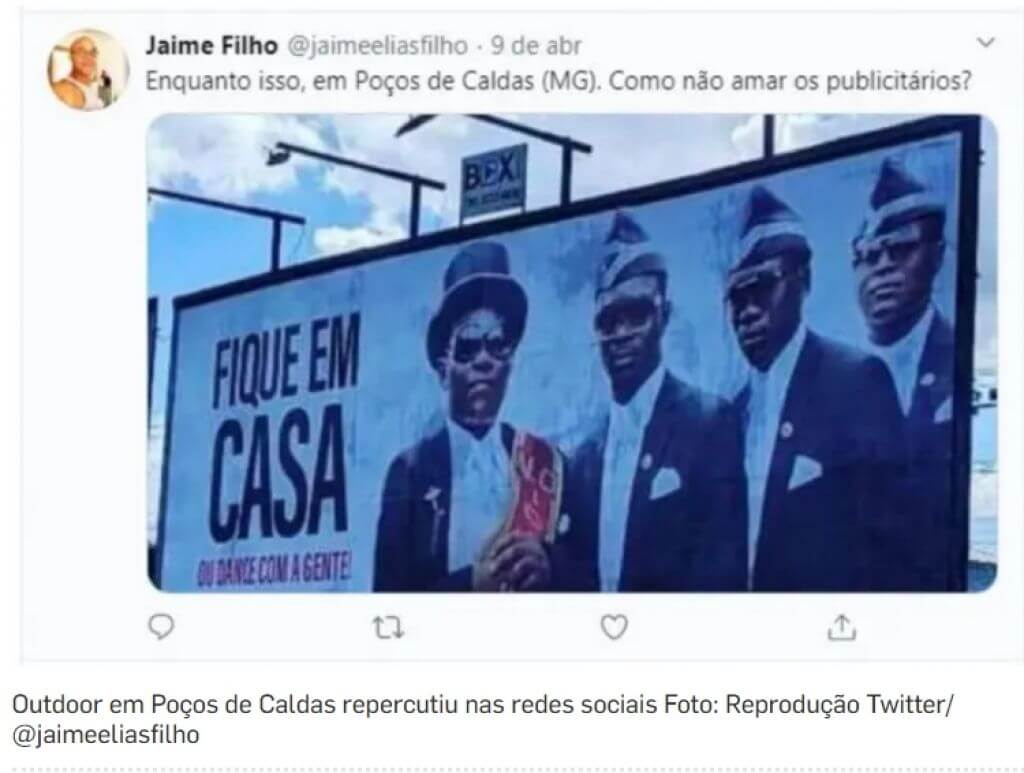The width and height of the screenshot is (1024, 773).
Task: Open the share upload icon
Action: tap(842, 627)
